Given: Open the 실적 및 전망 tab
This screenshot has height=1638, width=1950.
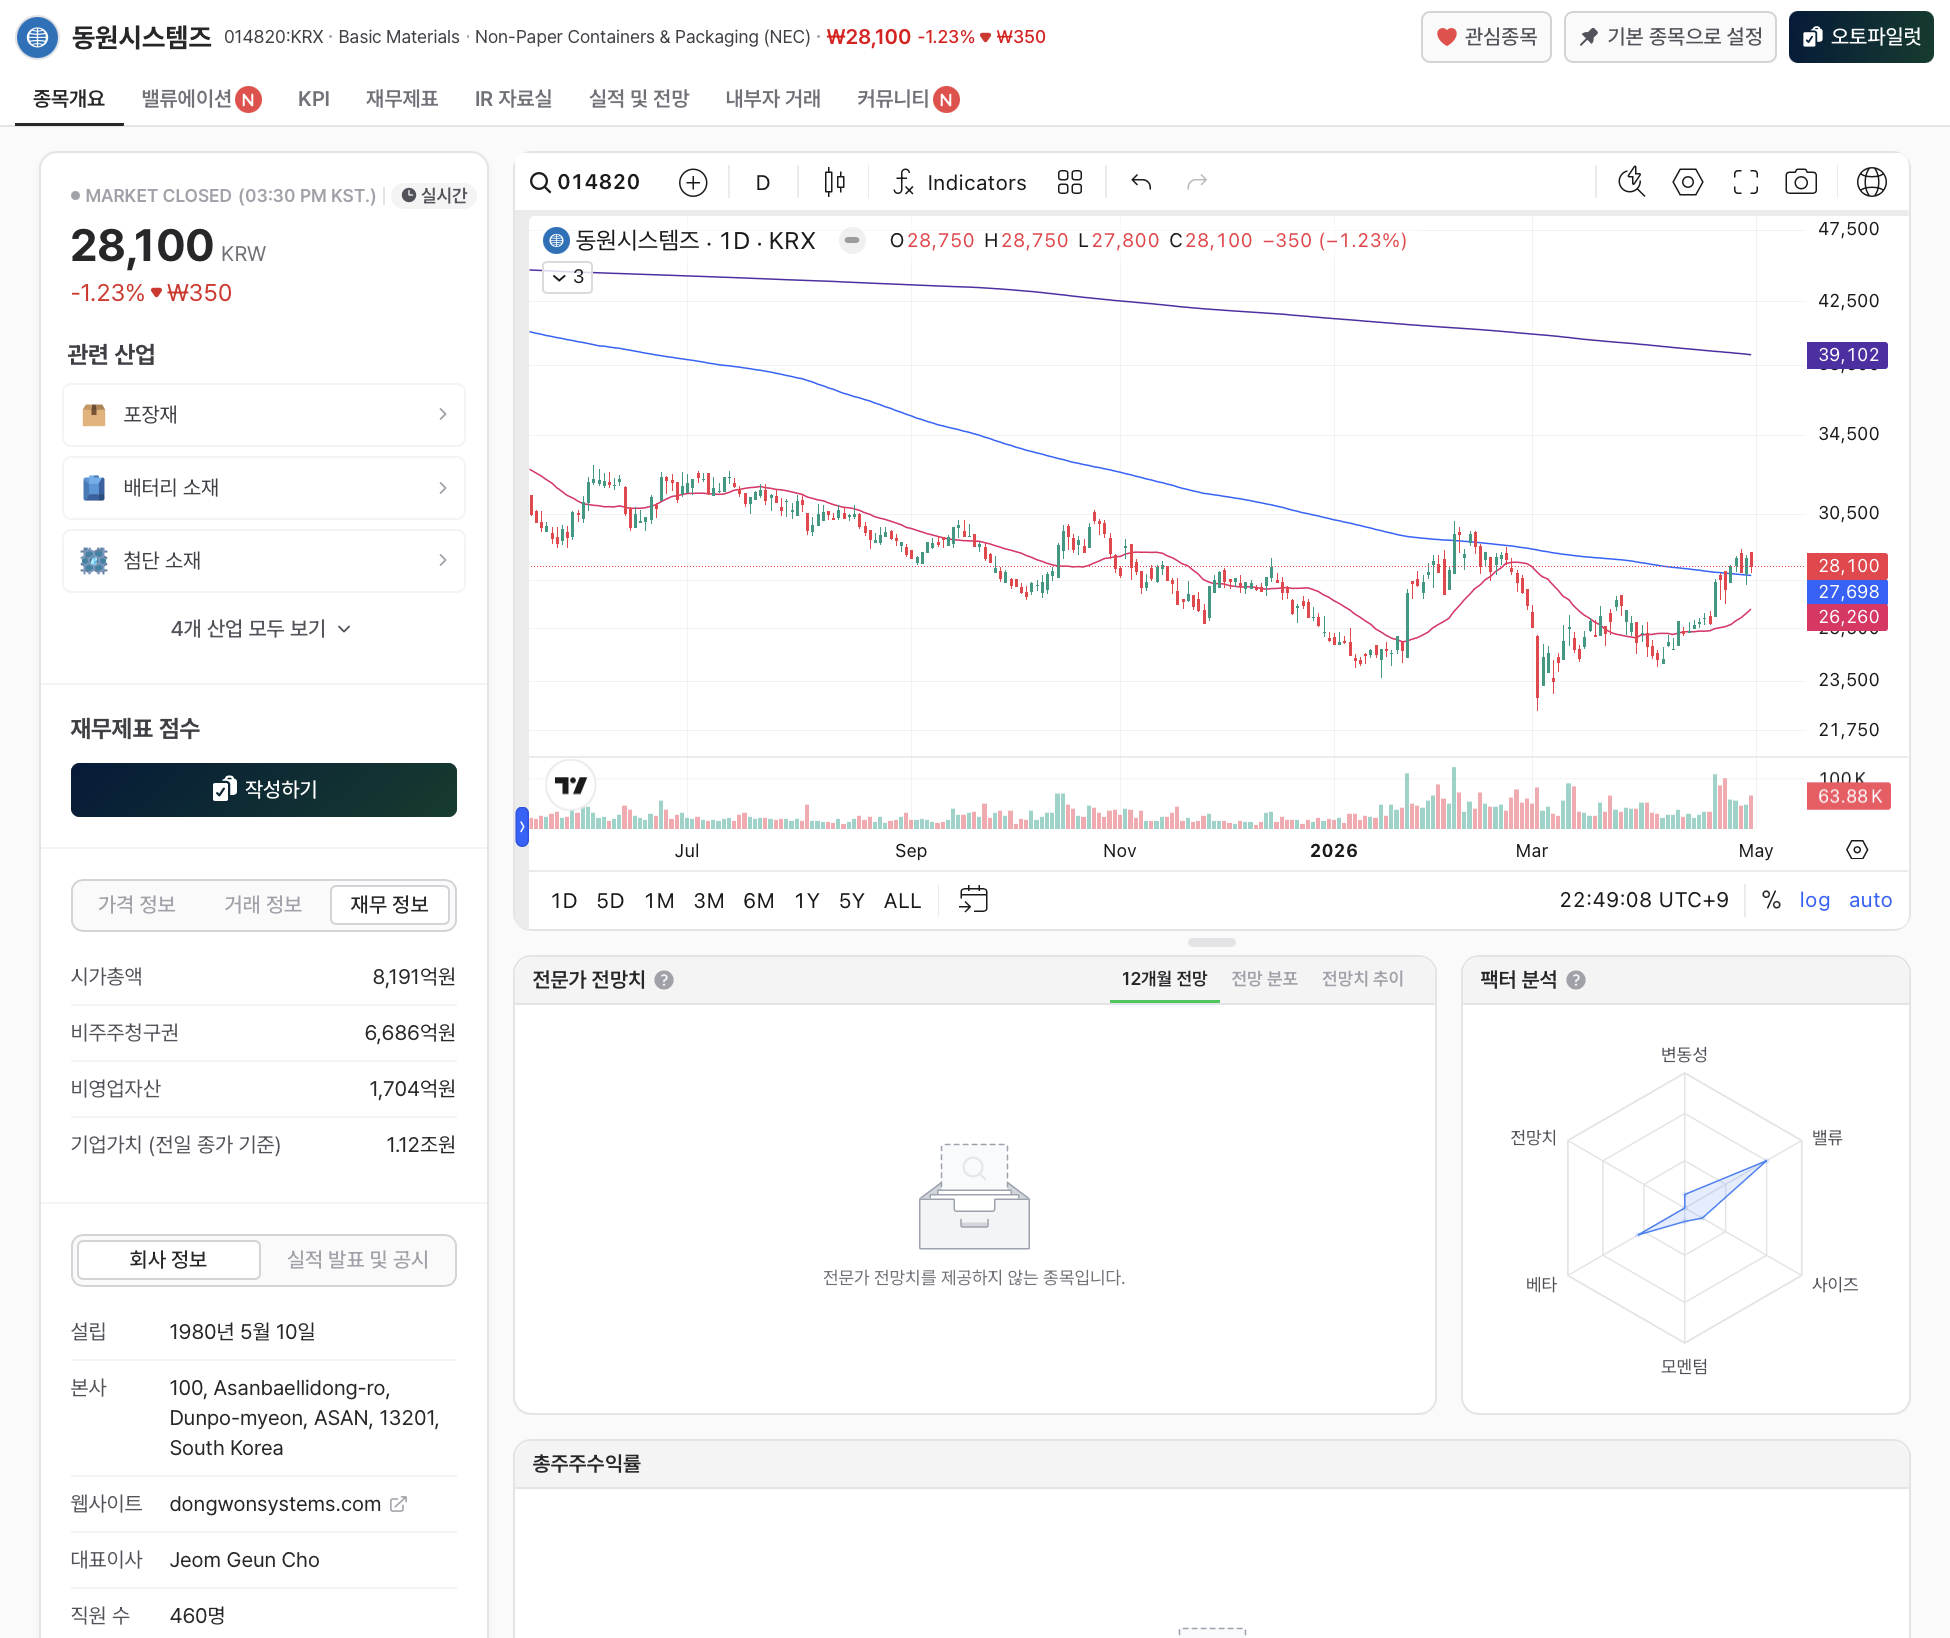Looking at the screenshot, I should click(x=639, y=99).
